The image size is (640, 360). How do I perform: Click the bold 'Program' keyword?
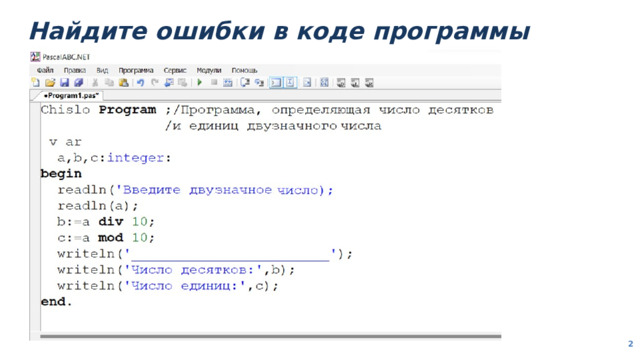127,110
